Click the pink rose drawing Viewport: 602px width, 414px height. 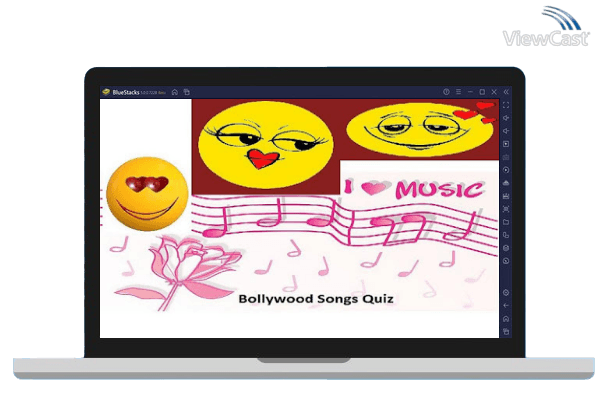(x=177, y=272)
